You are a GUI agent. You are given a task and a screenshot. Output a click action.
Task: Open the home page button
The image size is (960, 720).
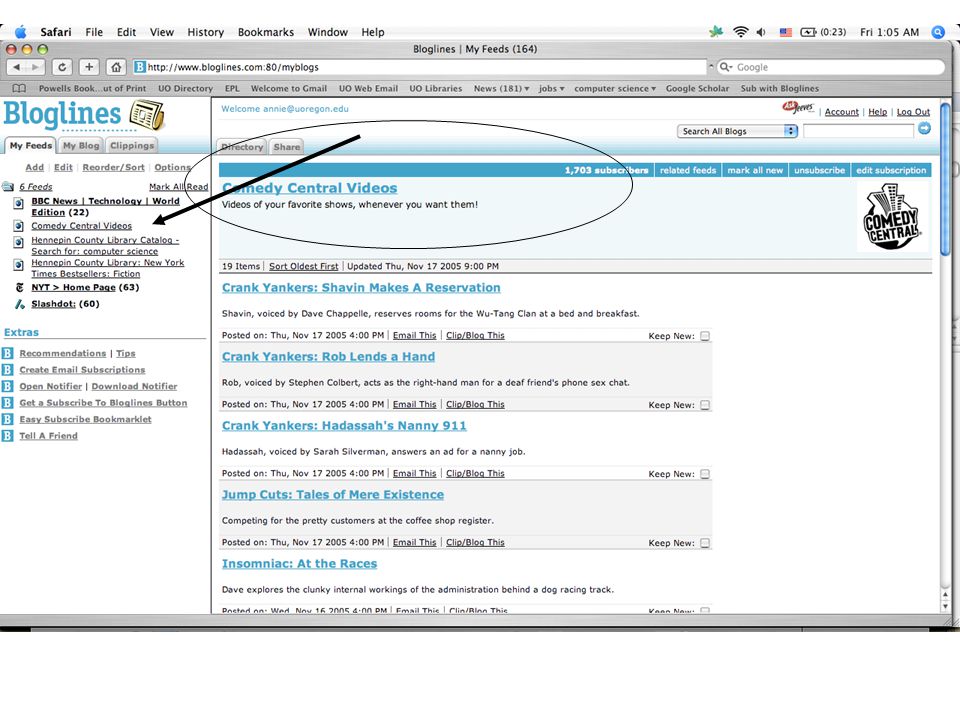[x=116, y=67]
